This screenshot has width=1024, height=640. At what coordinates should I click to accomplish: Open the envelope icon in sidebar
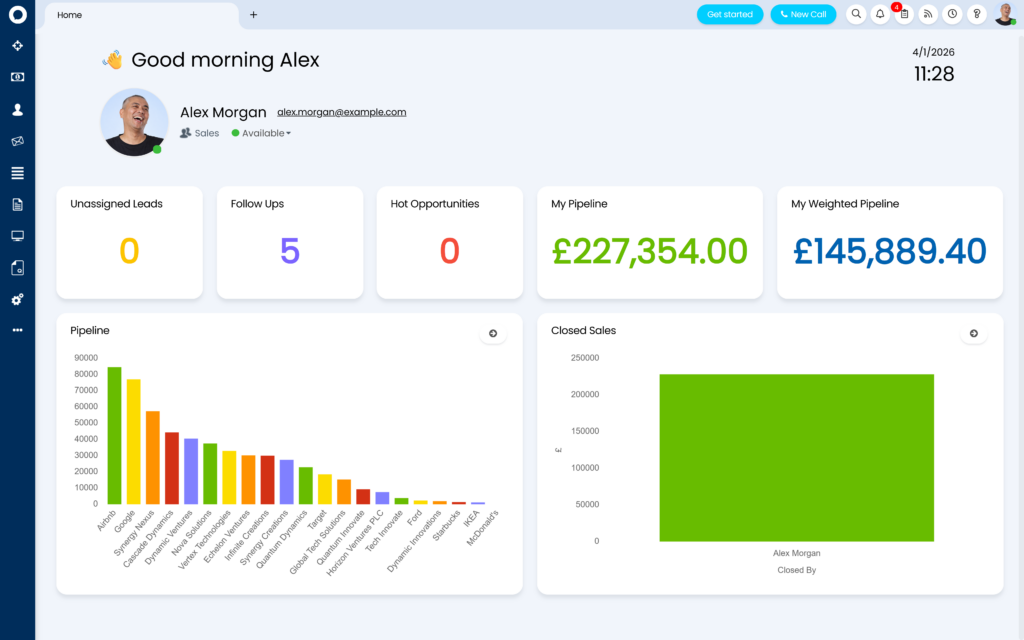tap(17, 141)
